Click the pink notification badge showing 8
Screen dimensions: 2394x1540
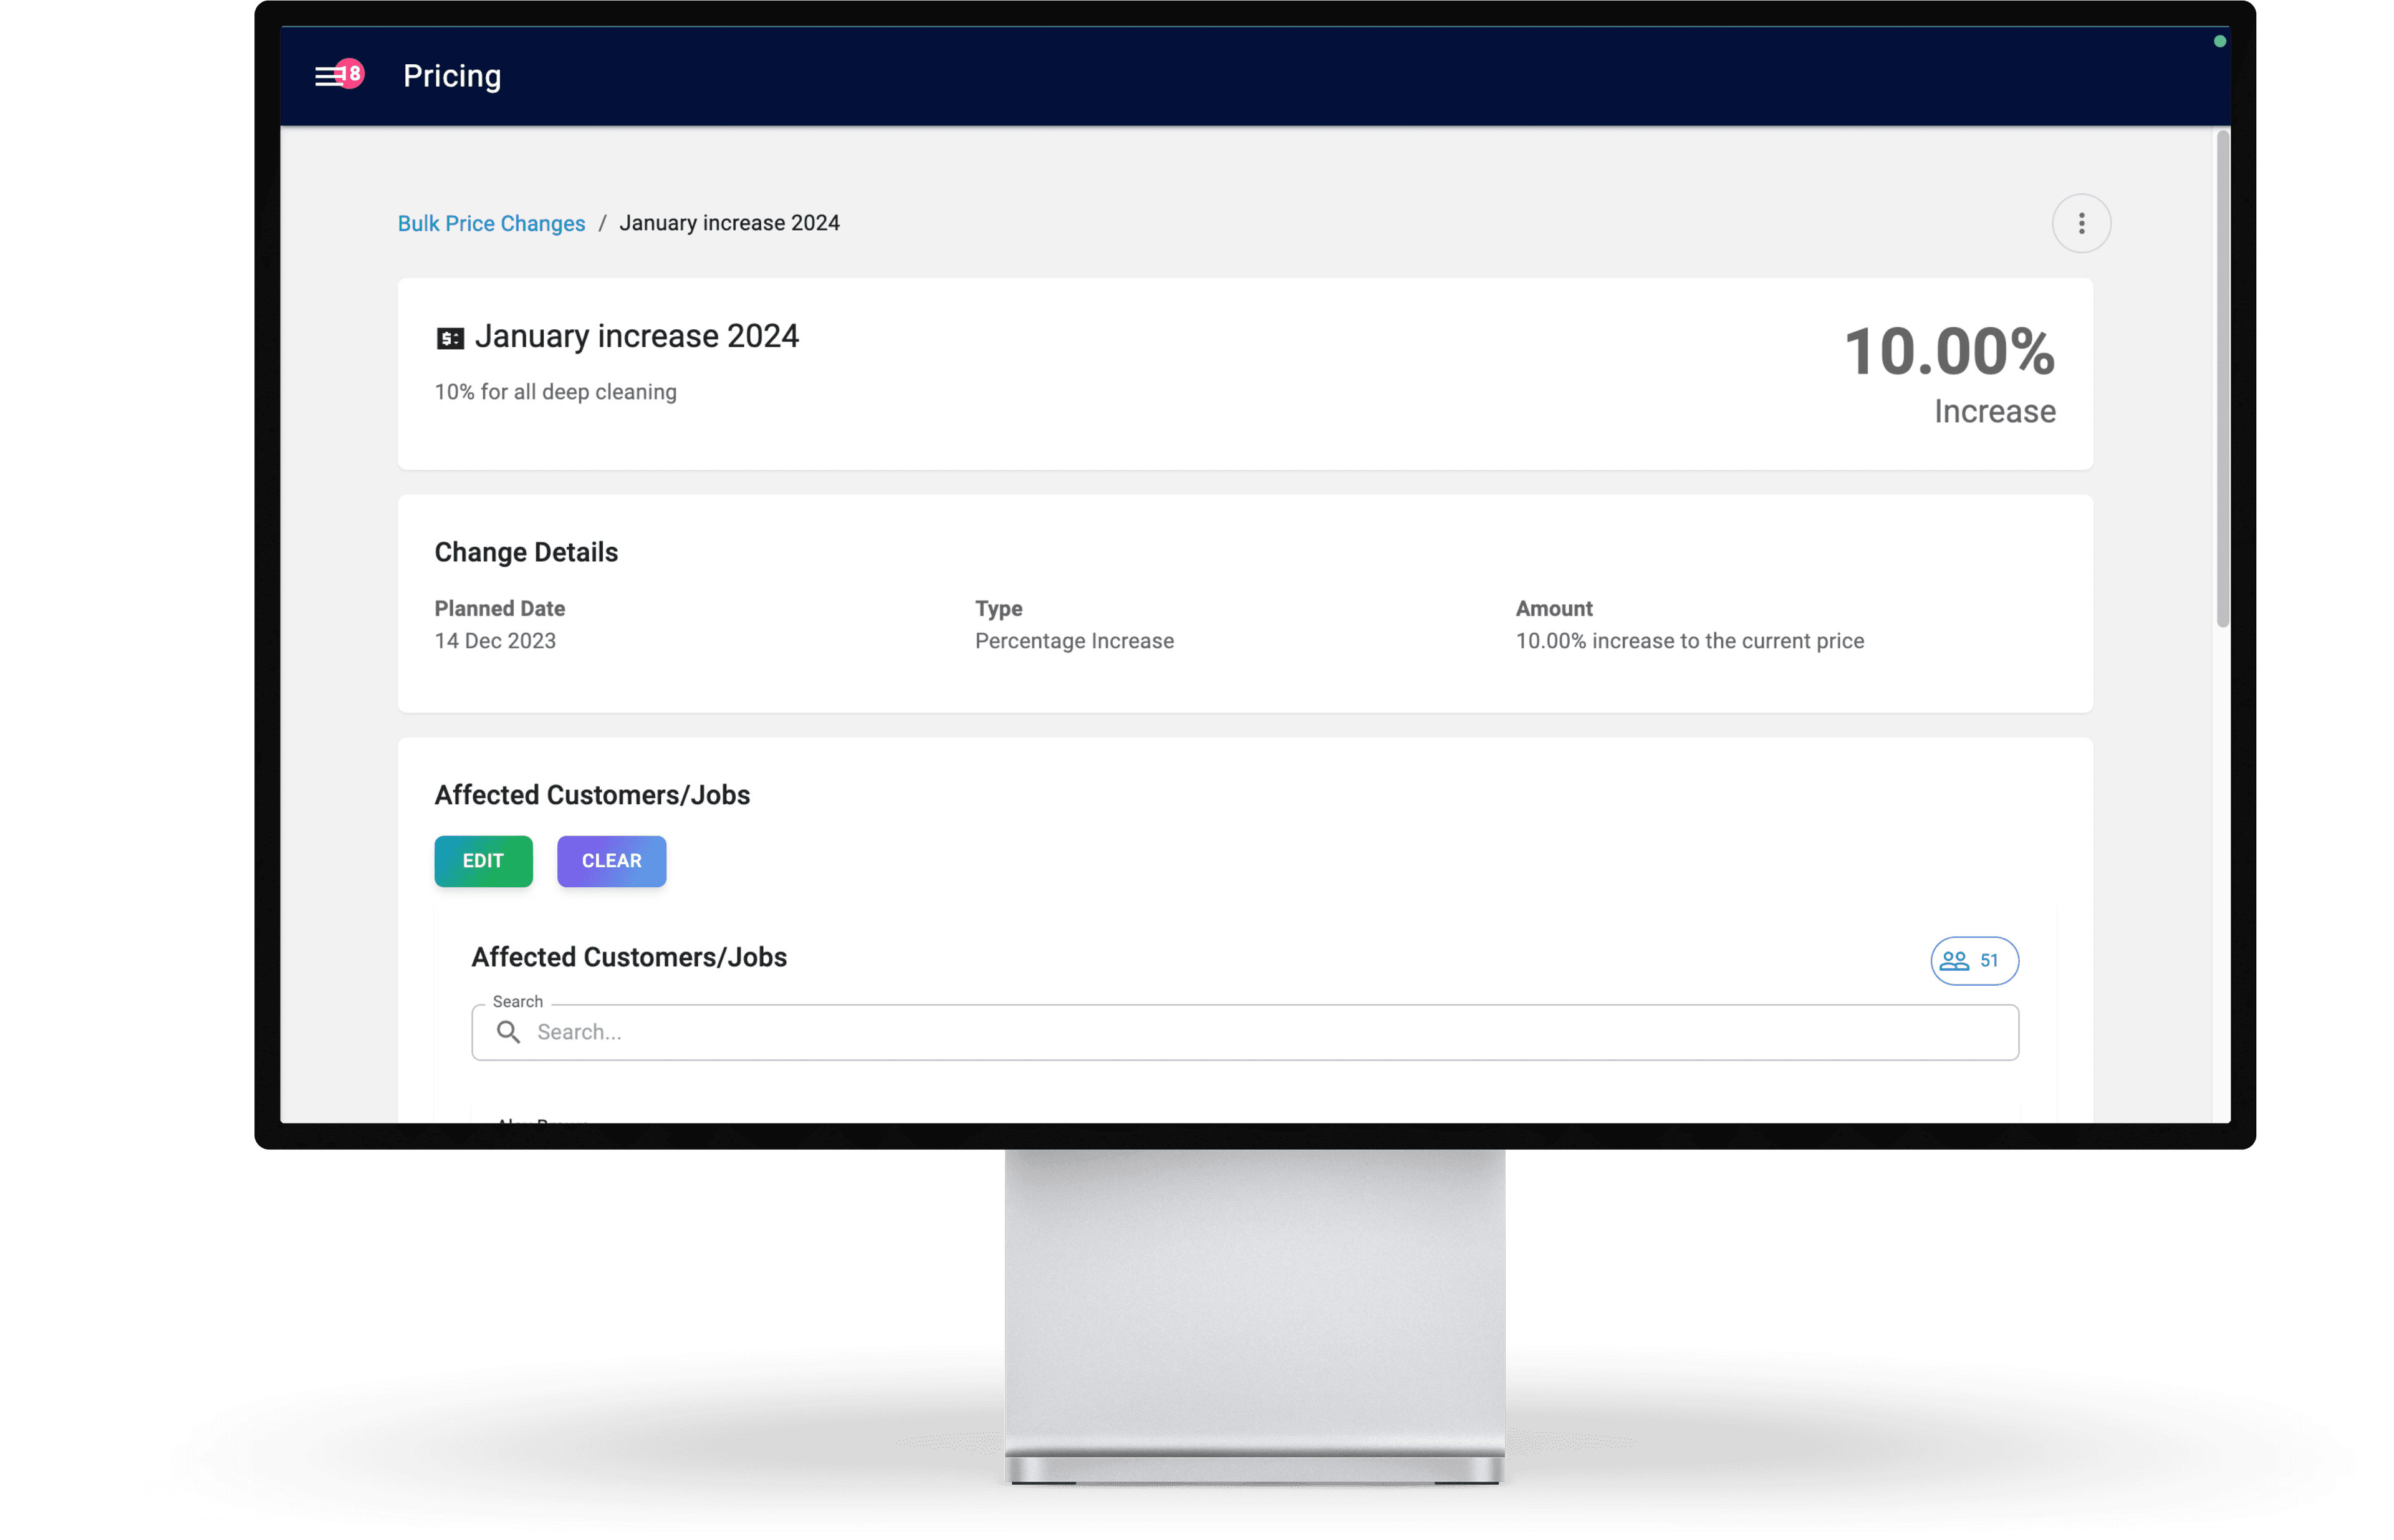351,73
